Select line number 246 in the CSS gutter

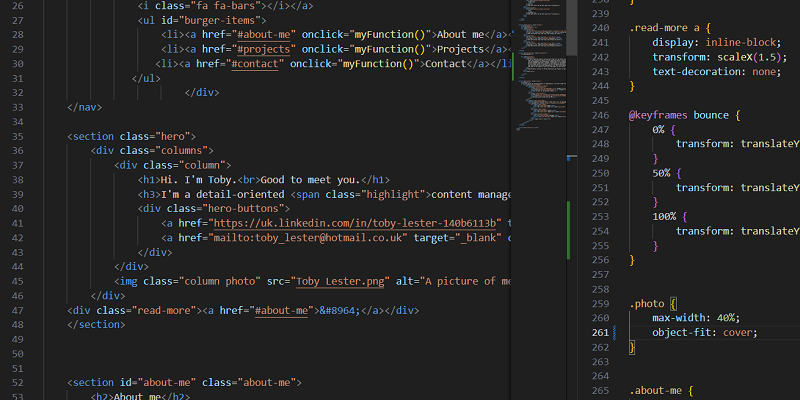click(x=600, y=115)
